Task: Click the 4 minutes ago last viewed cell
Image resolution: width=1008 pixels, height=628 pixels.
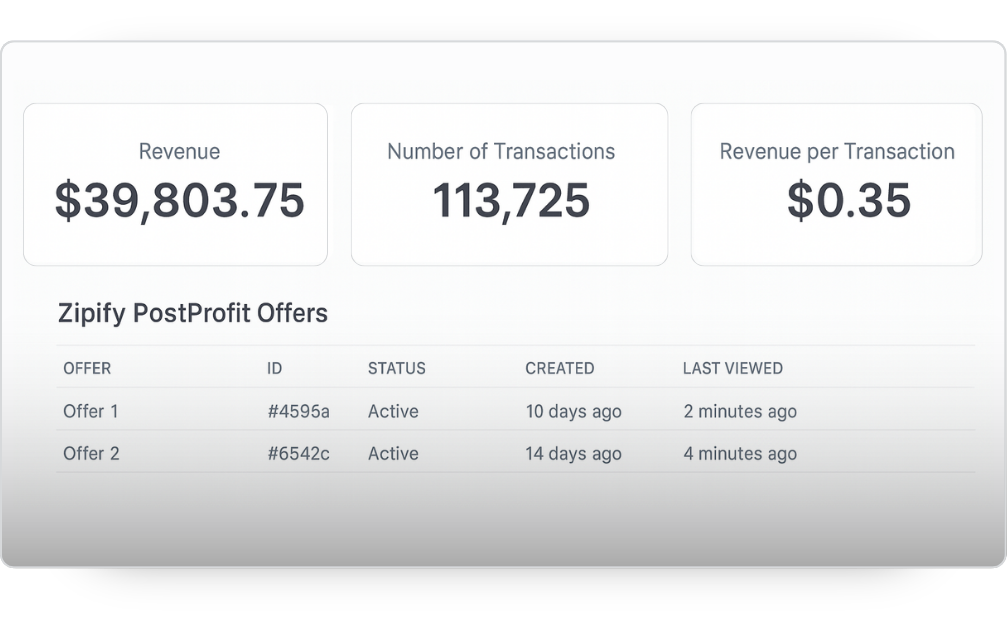Action: (x=740, y=453)
